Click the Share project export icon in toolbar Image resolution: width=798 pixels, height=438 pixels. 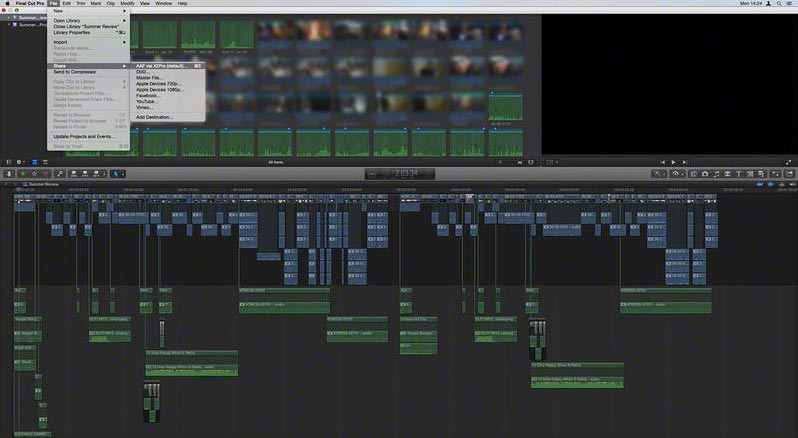click(789, 174)
